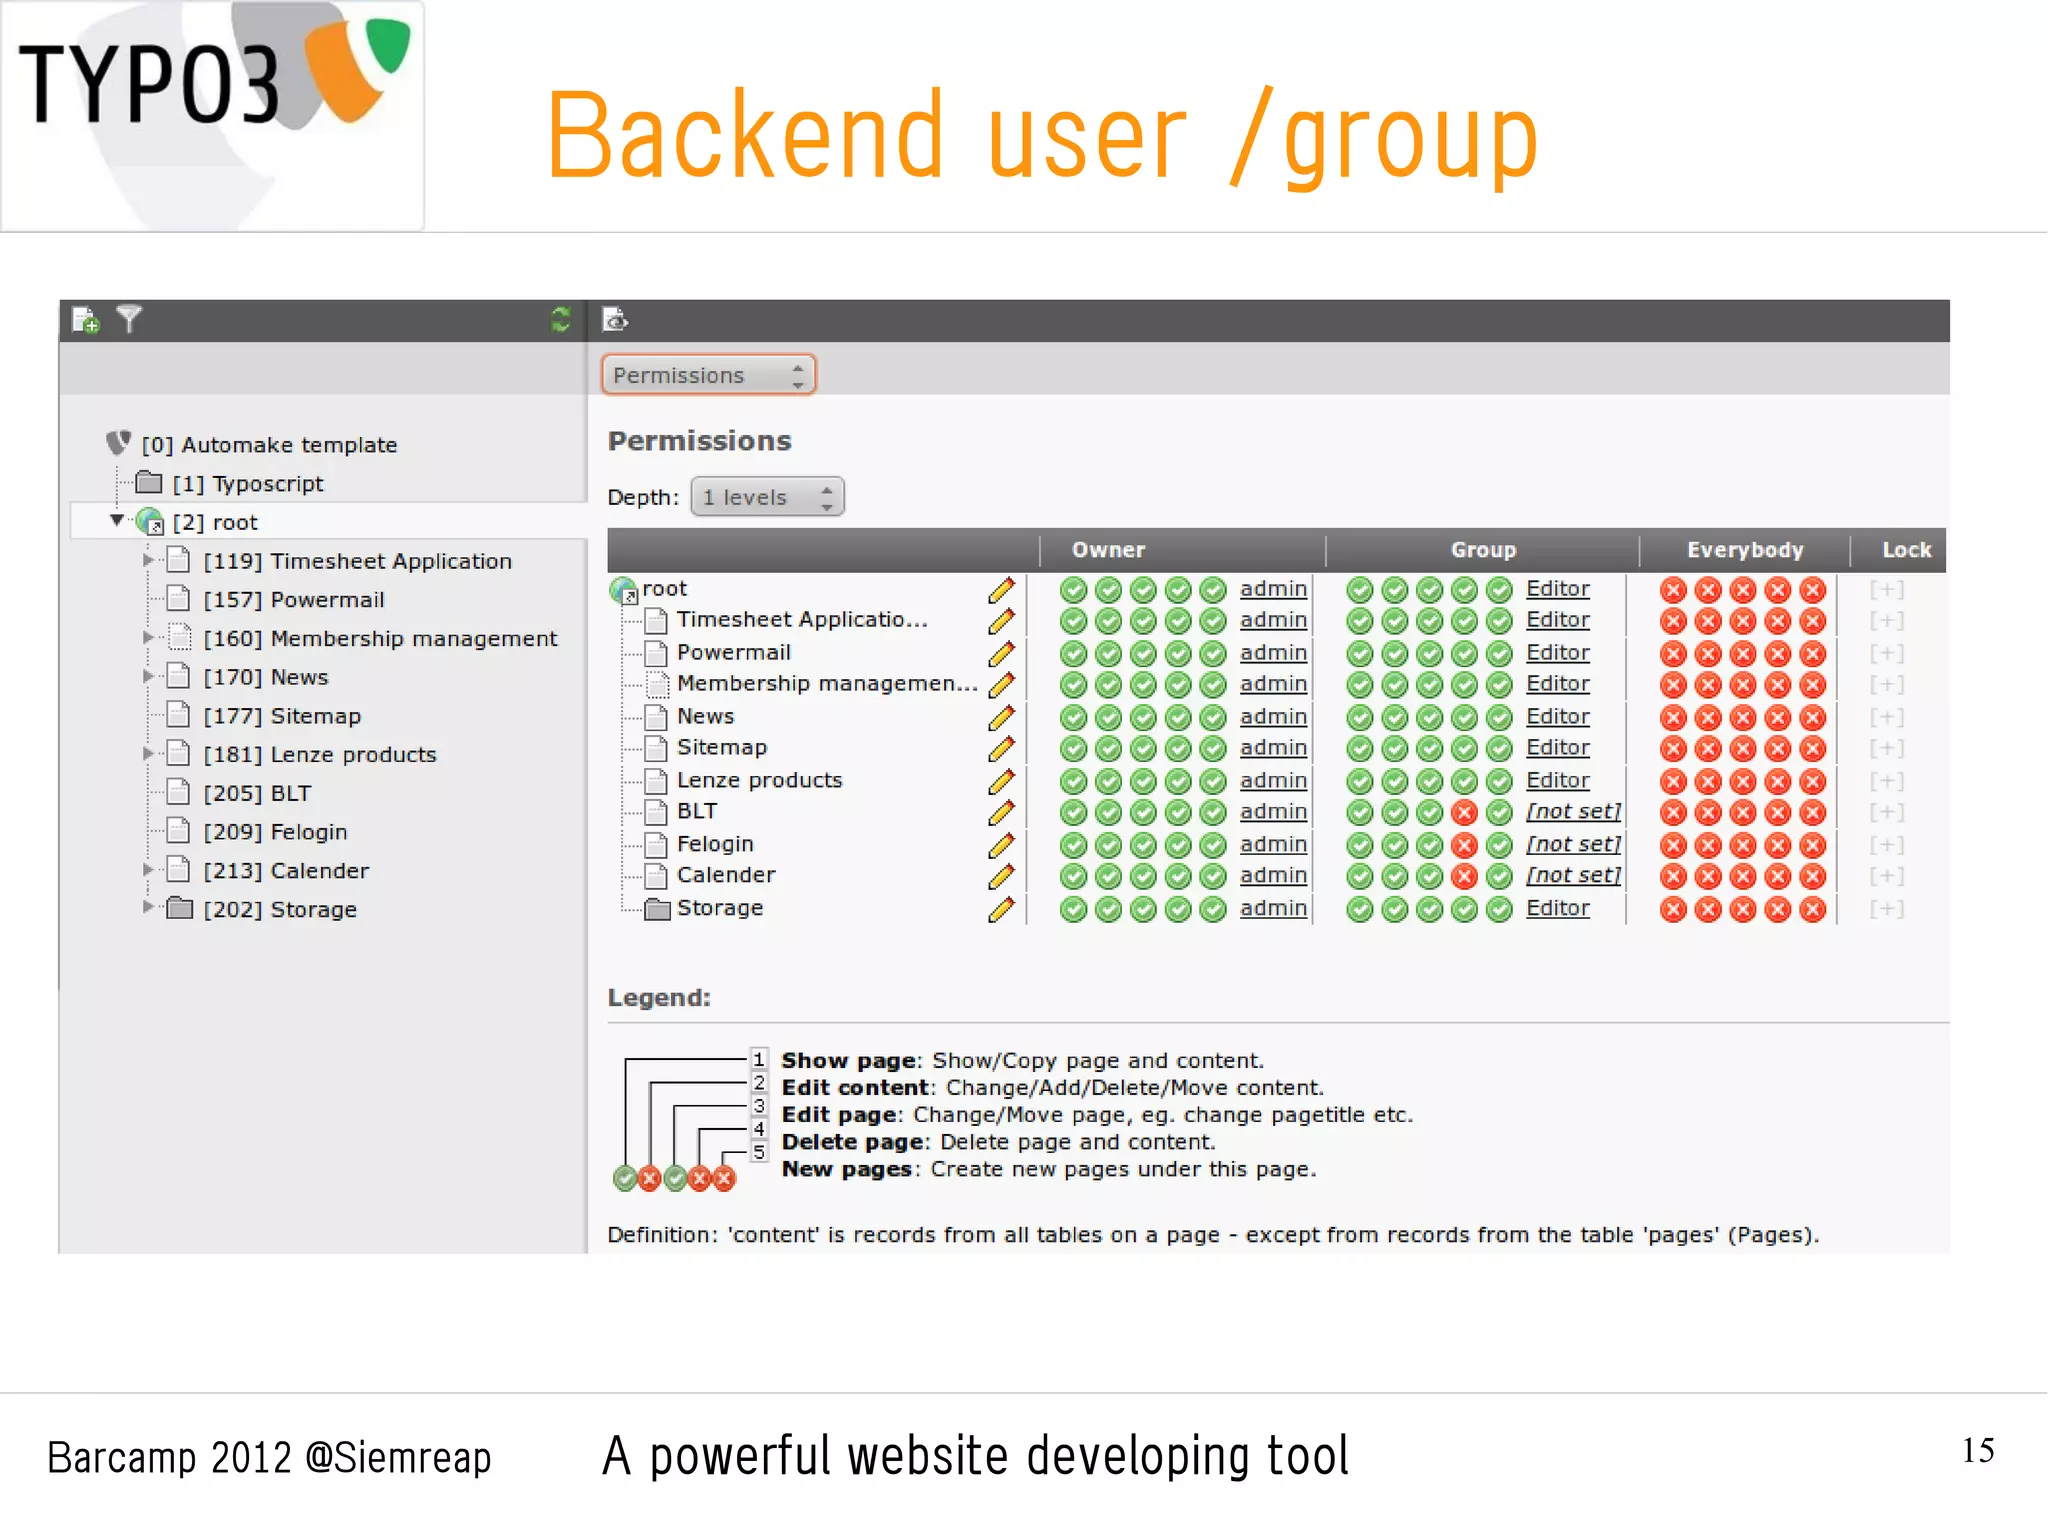The image size is (2048, 1535).
Task: Open the page tree filter funnel icon
Action: coord(129,319)
